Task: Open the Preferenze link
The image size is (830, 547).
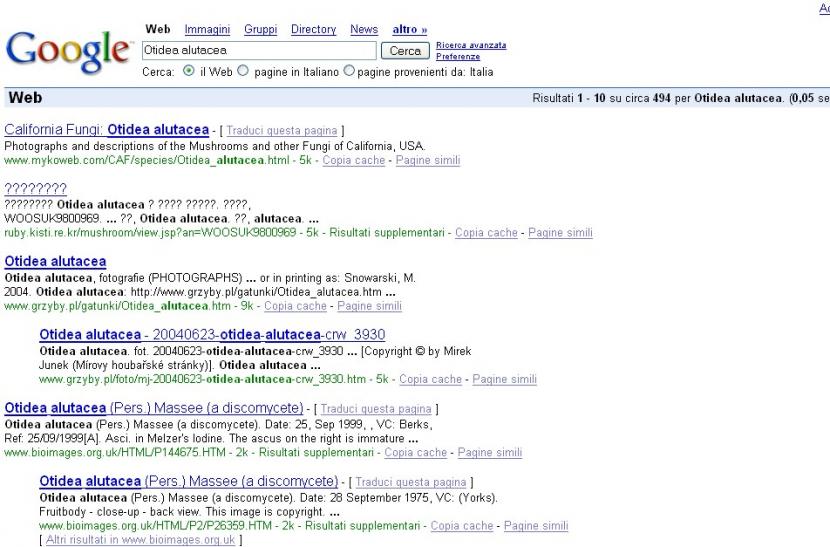Action: click(458, 56)
